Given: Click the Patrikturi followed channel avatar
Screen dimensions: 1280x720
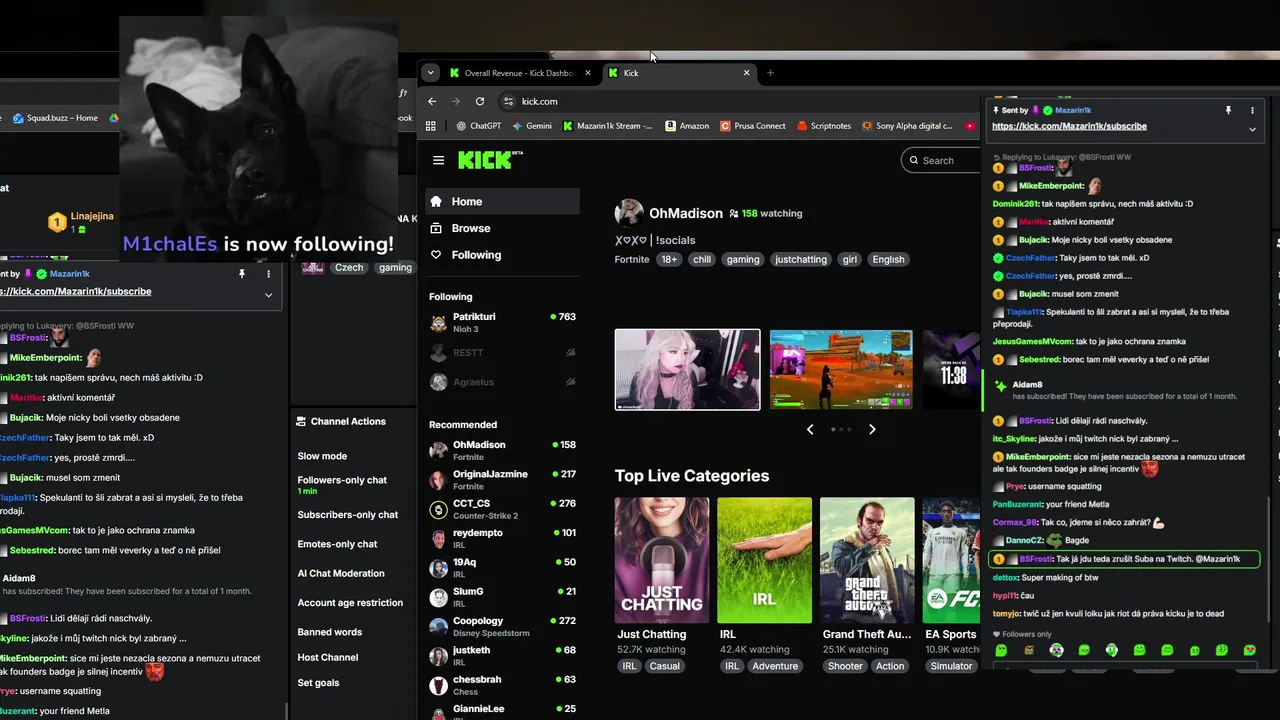Looking at the screenshot, I should [438, 323].
